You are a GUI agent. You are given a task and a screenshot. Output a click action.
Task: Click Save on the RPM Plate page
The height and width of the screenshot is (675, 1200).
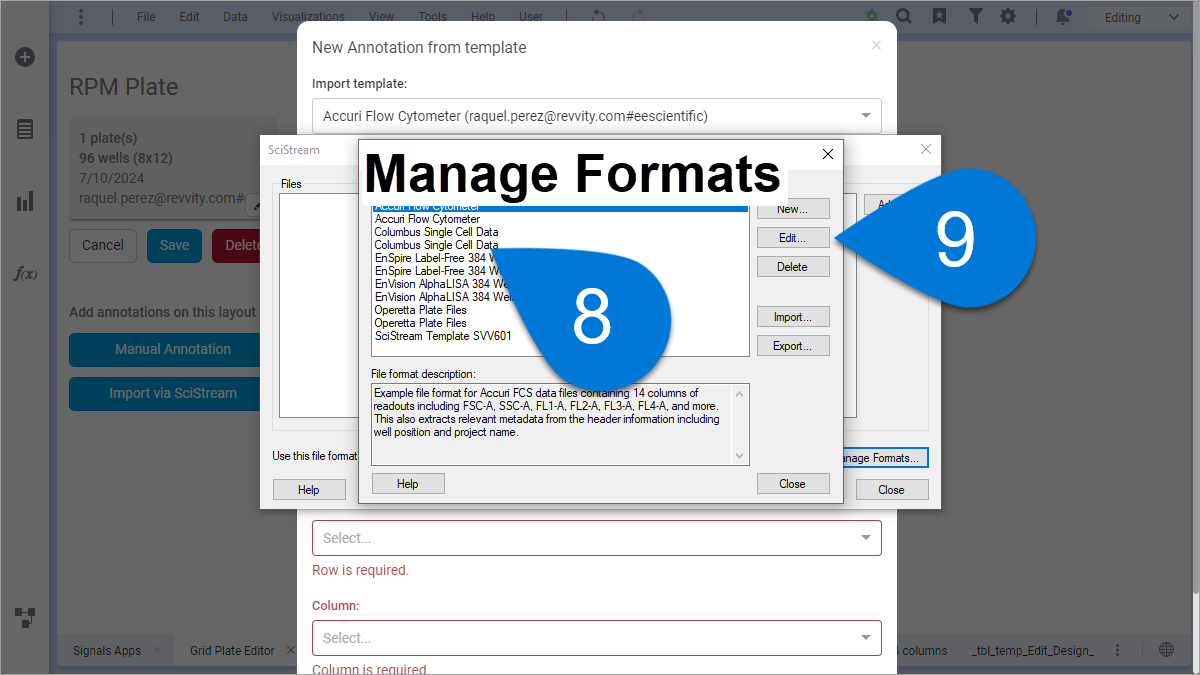coord(174,245)
